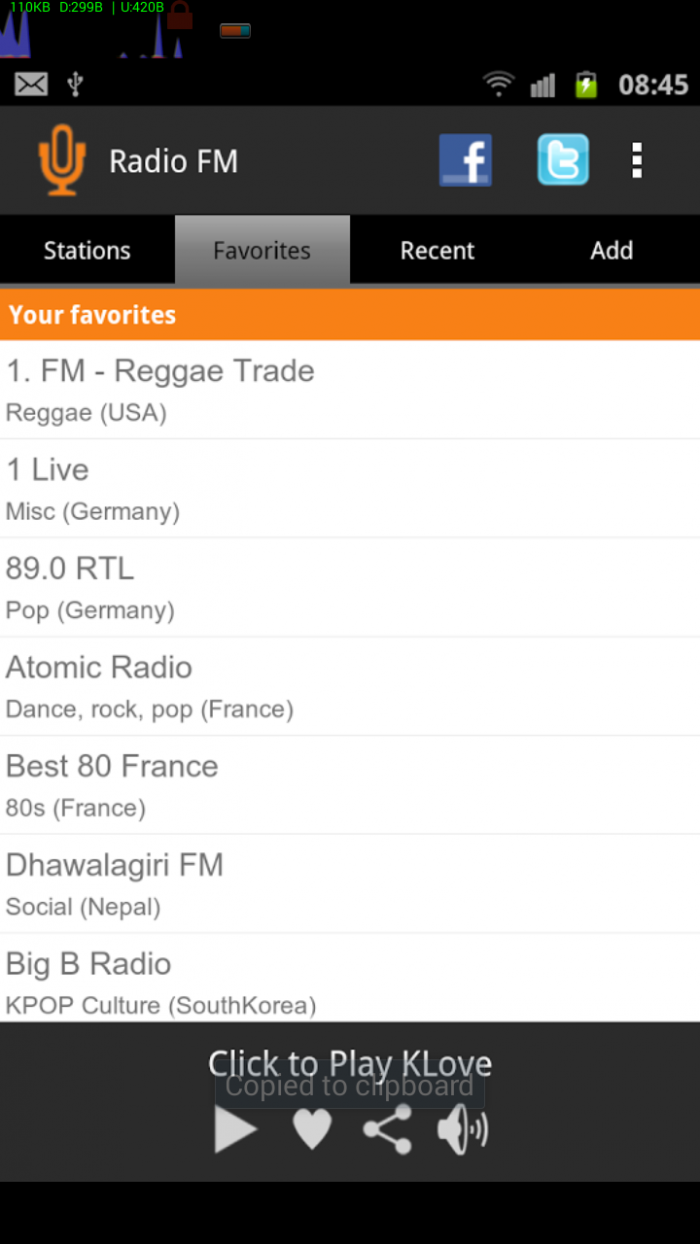The height and width of the screenshot is (1244, 700).
Task: Open the mail notification icon
Action: pyautogui.click(x=31, y=85)
